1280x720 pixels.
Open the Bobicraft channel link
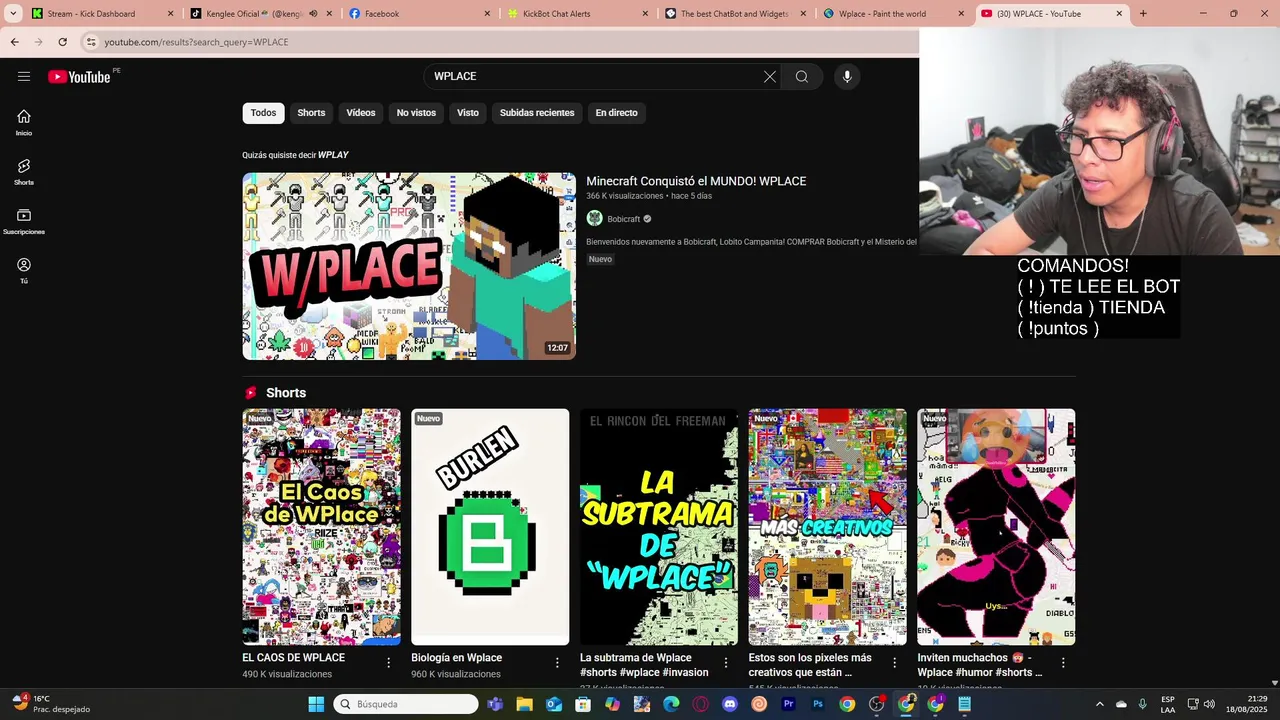point(623,219)
